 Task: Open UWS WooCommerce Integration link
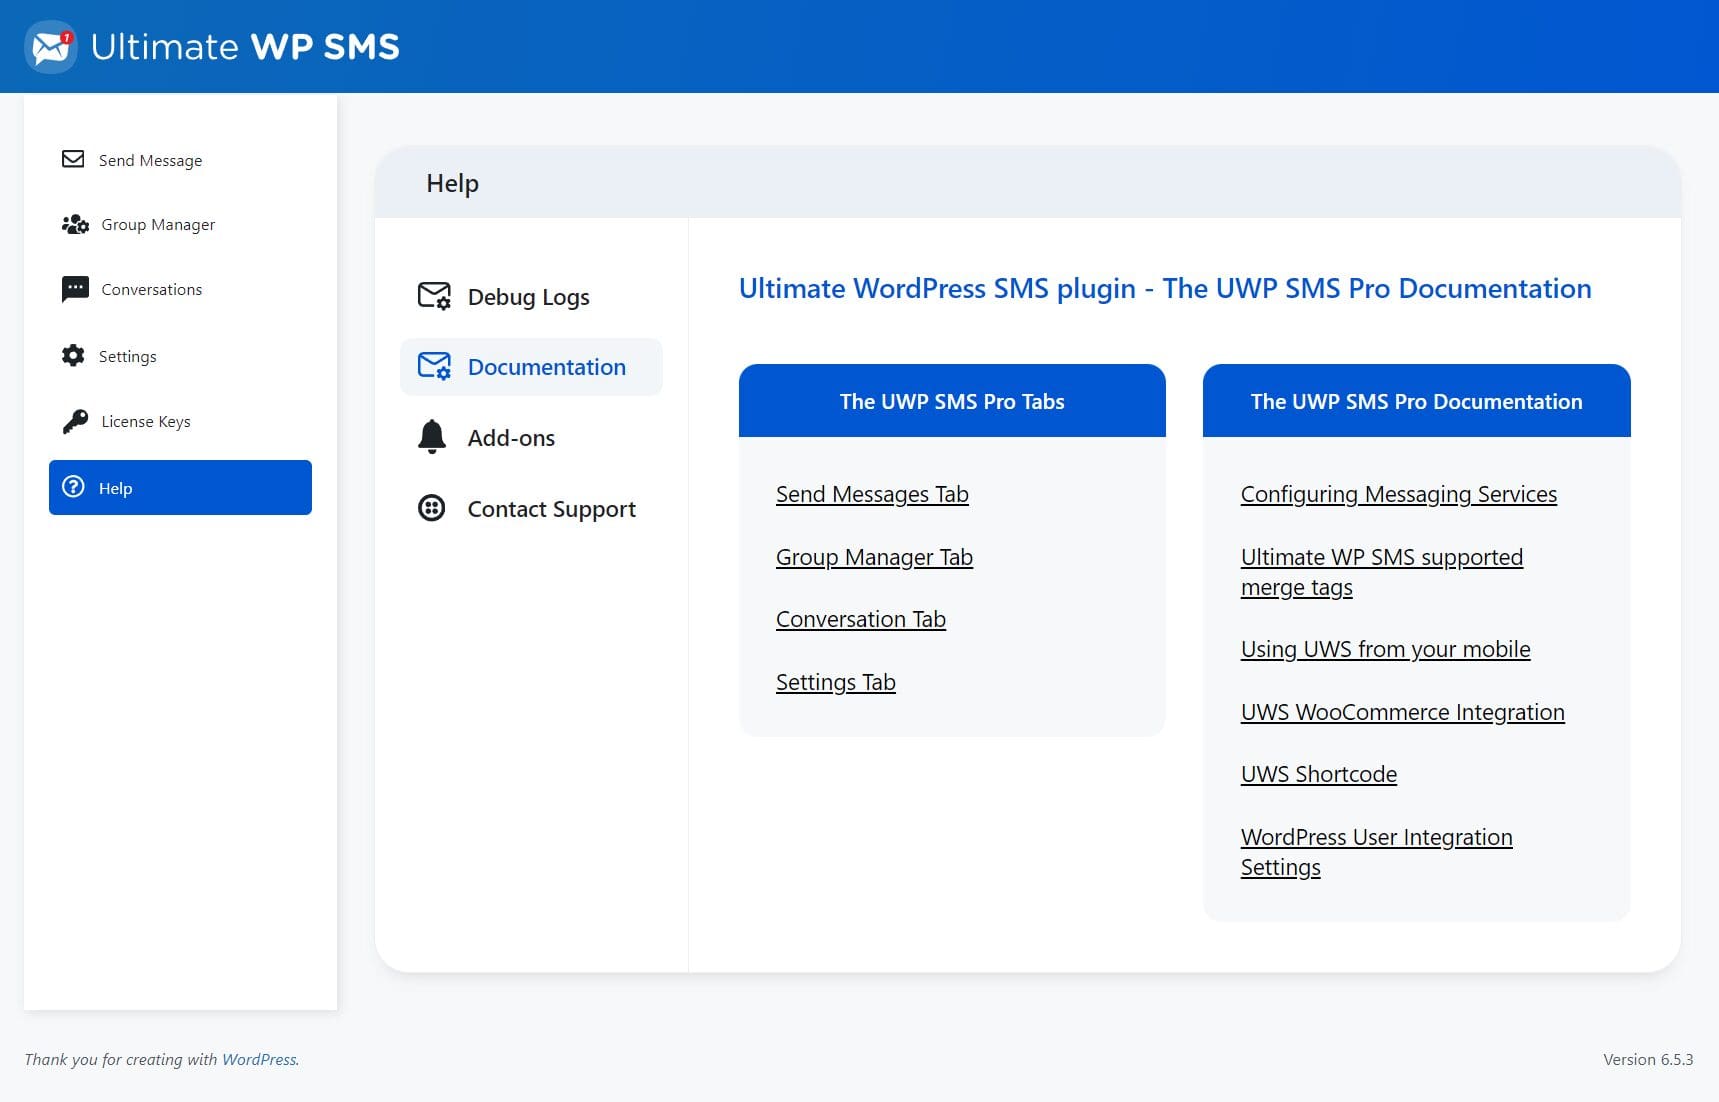click(1403, 712)
